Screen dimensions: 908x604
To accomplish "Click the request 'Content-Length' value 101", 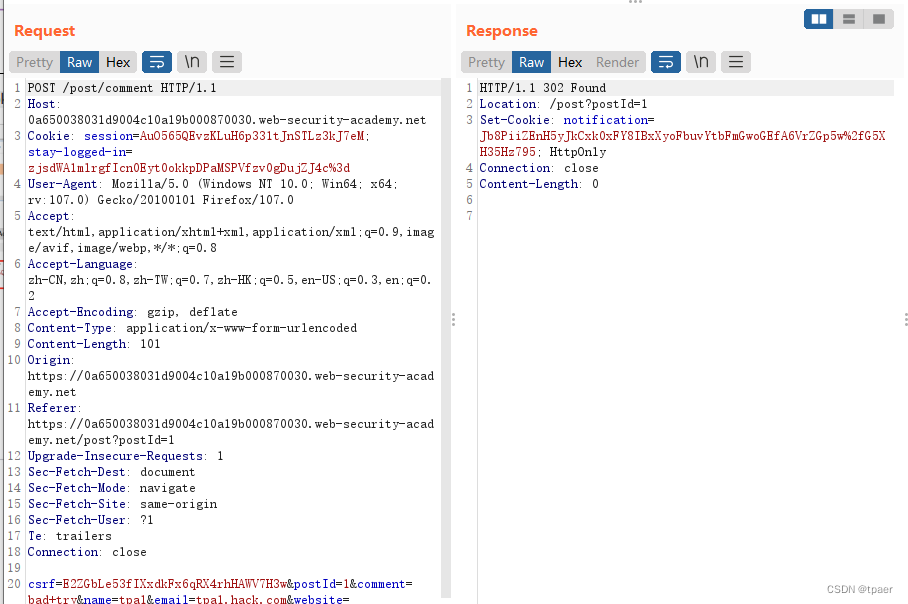I will click(150, 344).
